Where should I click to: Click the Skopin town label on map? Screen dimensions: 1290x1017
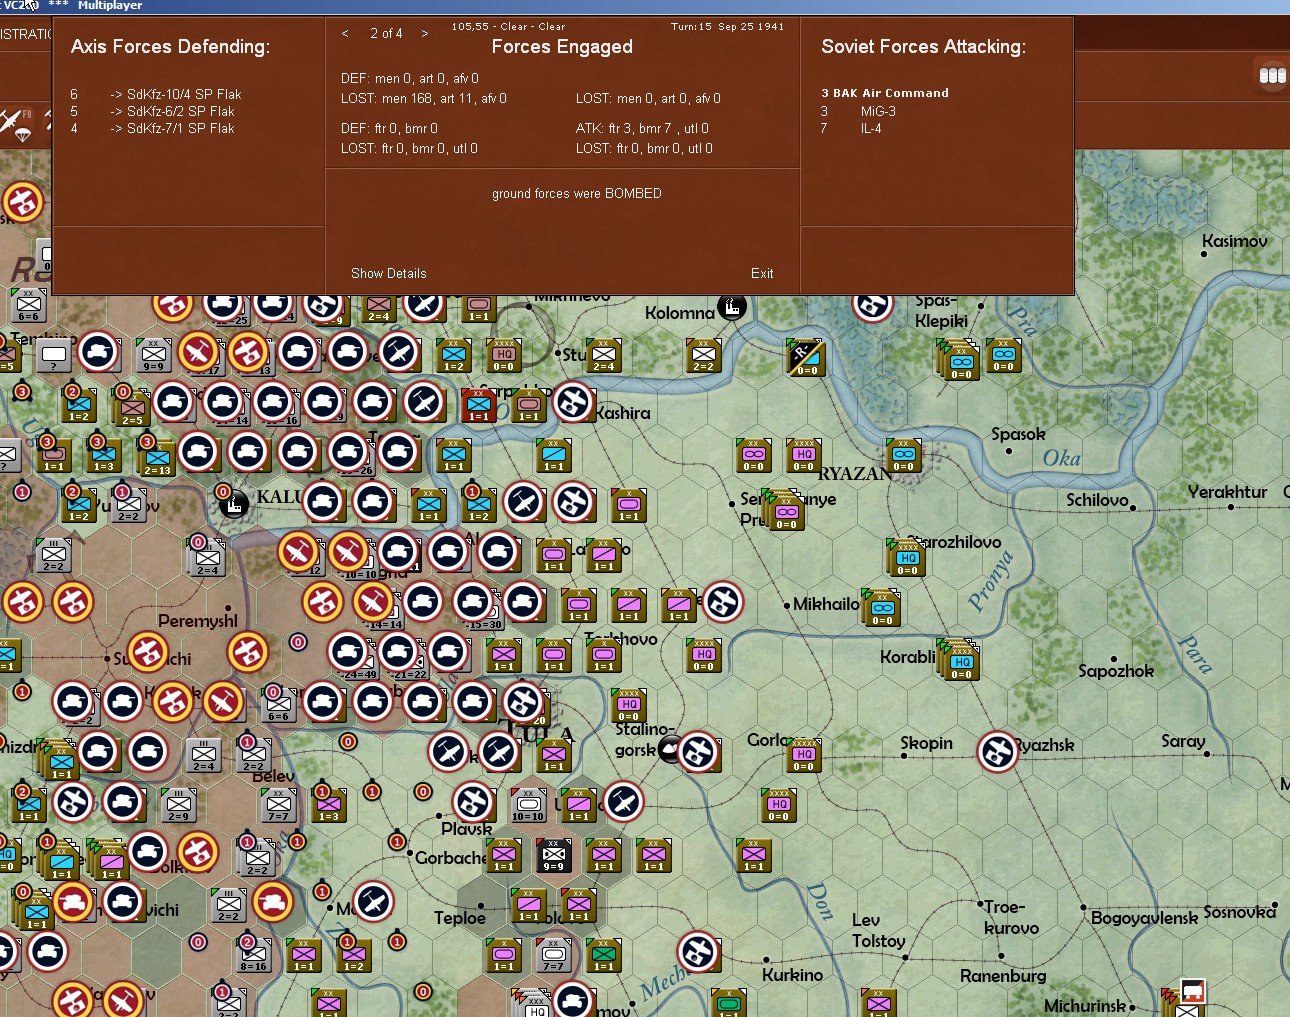point(926,743)
